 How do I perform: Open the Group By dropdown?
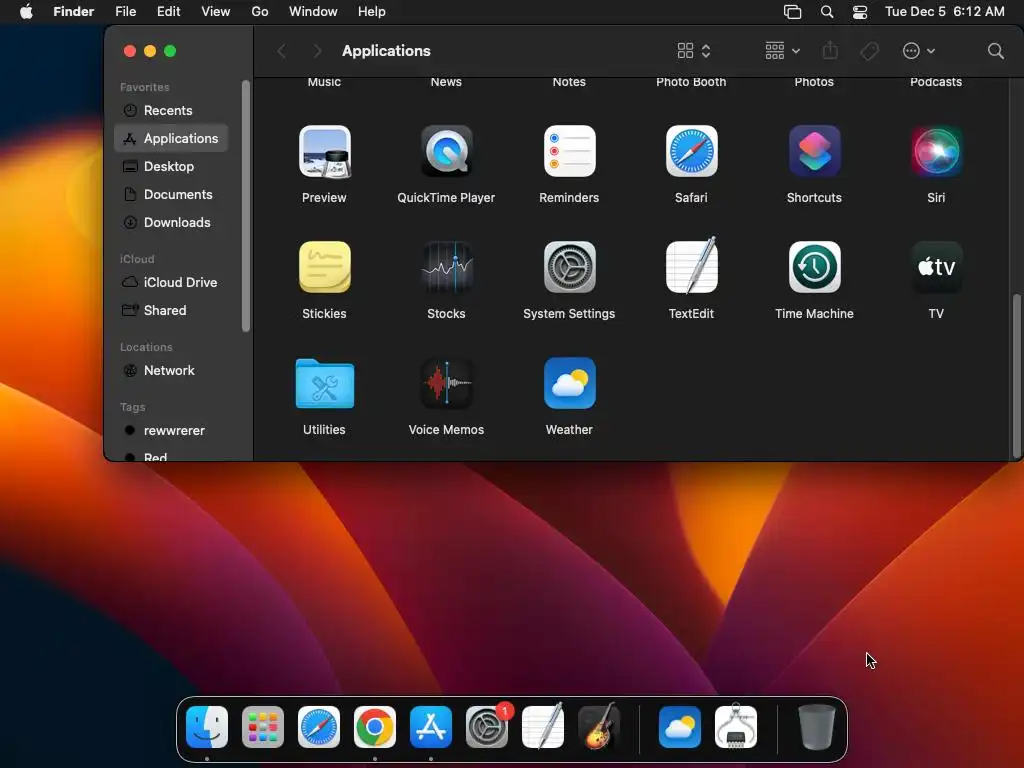pyautogui.click(x=783, y=51)
